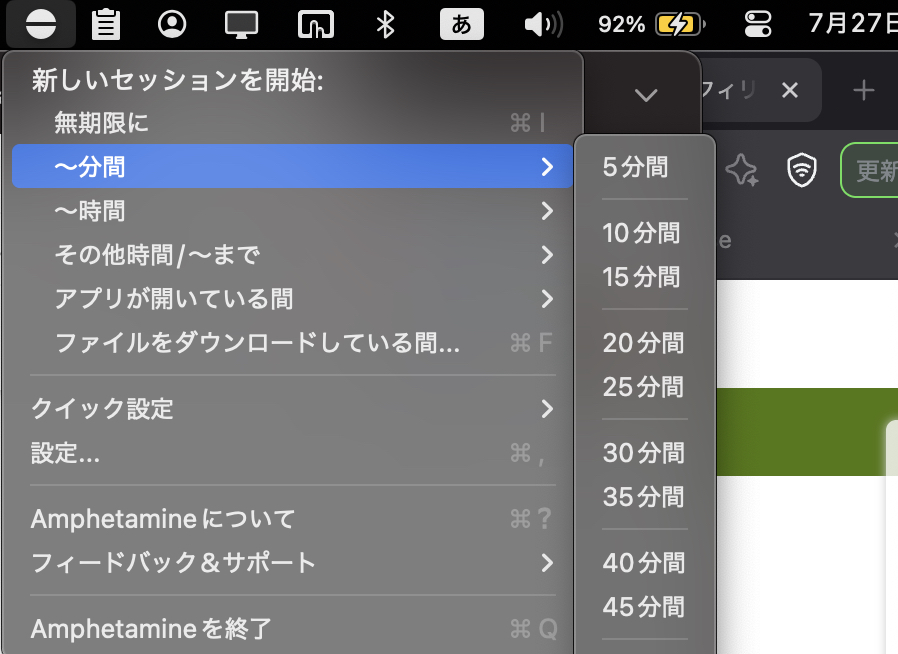The width and height of the screenshot is (898, 654).
Task: Click the user account circle icon
Action: point(172,24)
